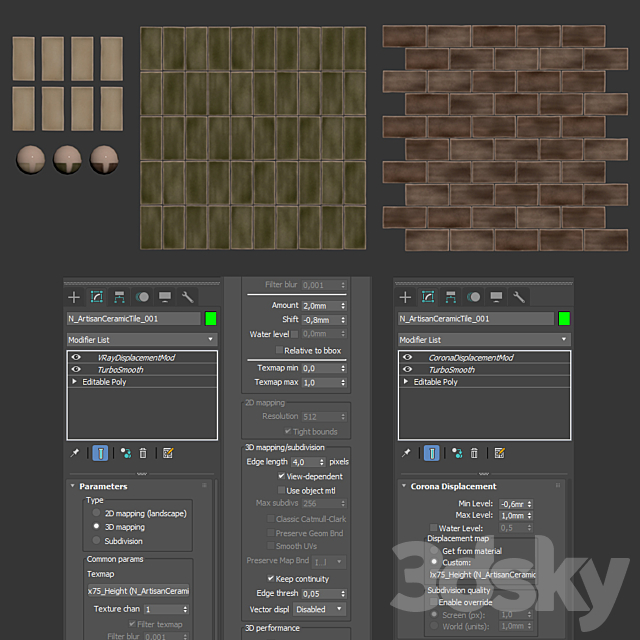Screen dimensions: 640x640
Task: Enable Relative to bbox checkbox
Action: point(279,350)
